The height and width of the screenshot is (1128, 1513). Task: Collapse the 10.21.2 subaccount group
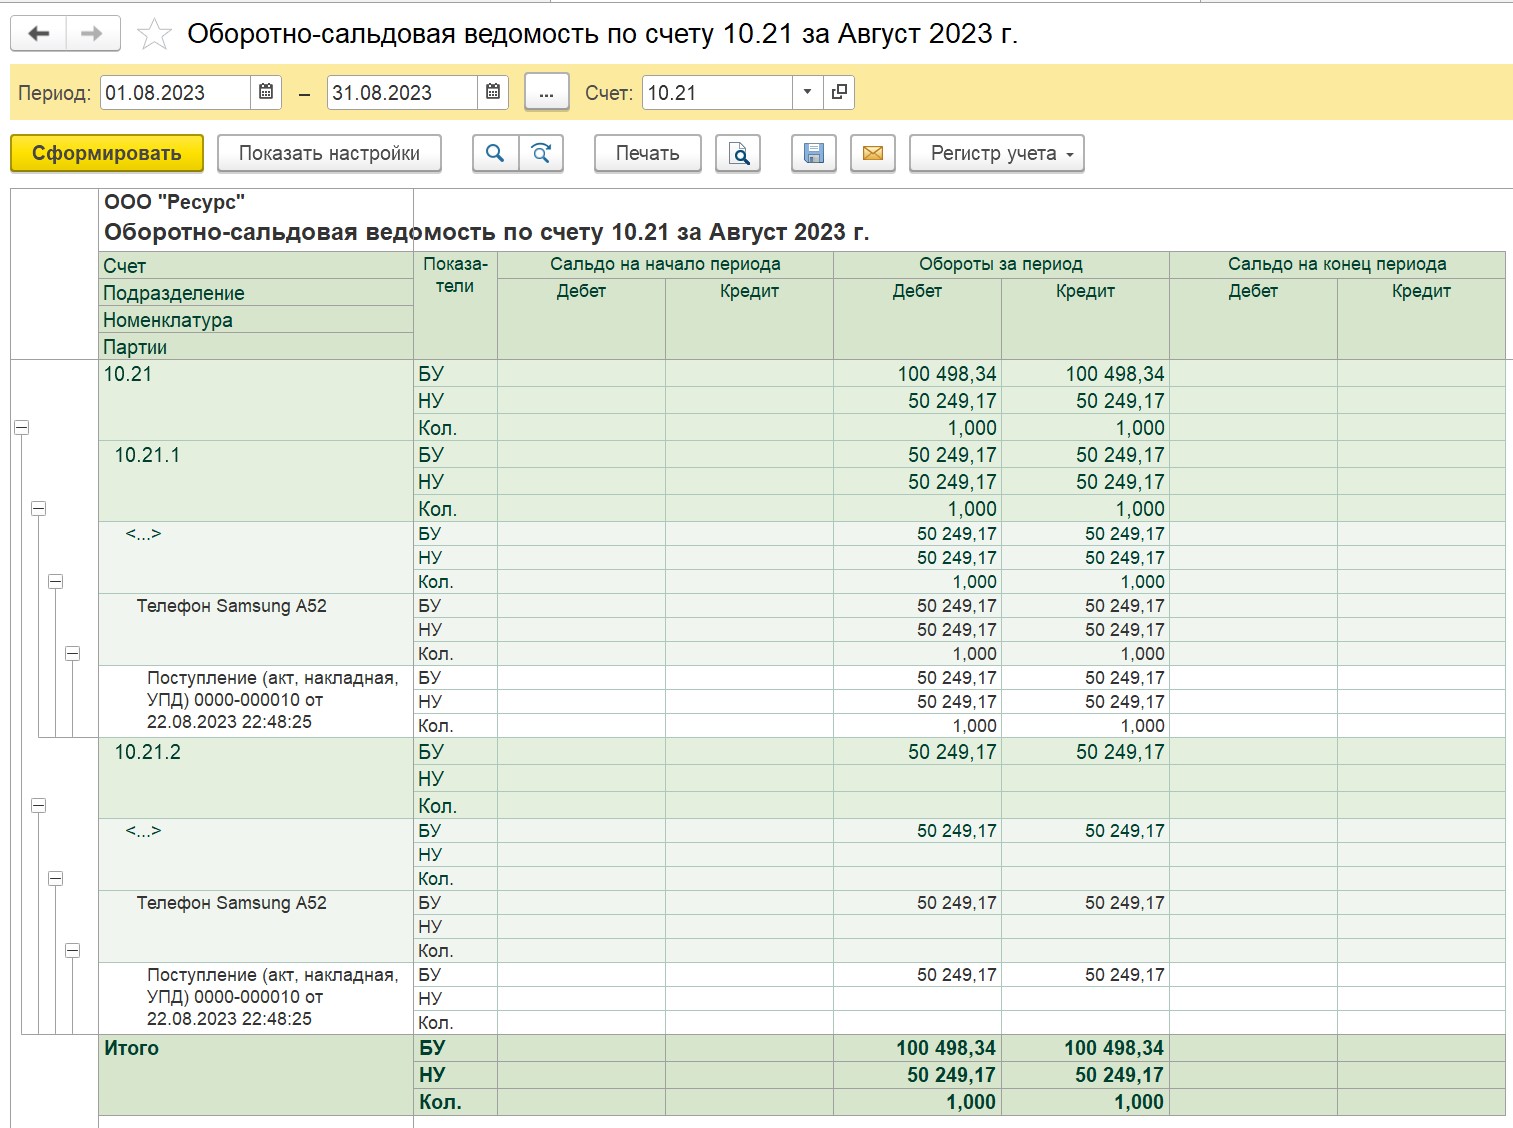pos(39,805)
